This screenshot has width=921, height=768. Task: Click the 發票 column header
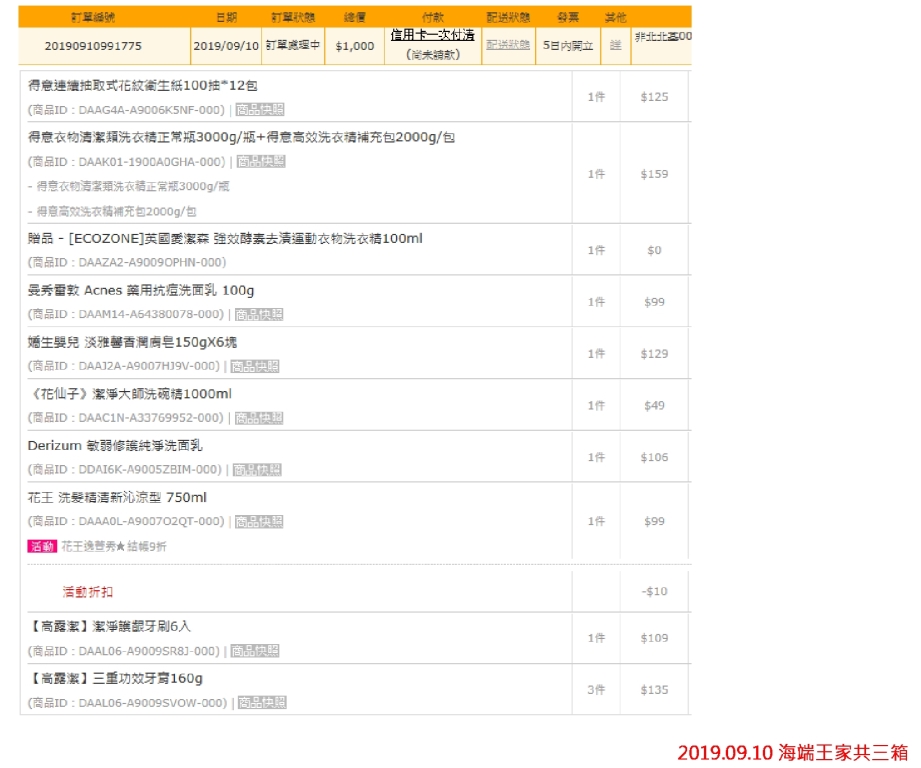(x=568, y=17)
